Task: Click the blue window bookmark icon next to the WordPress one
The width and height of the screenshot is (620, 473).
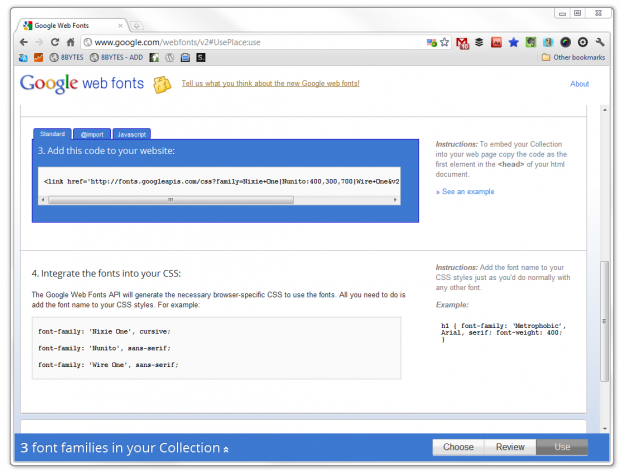Action: pos(185,58)
